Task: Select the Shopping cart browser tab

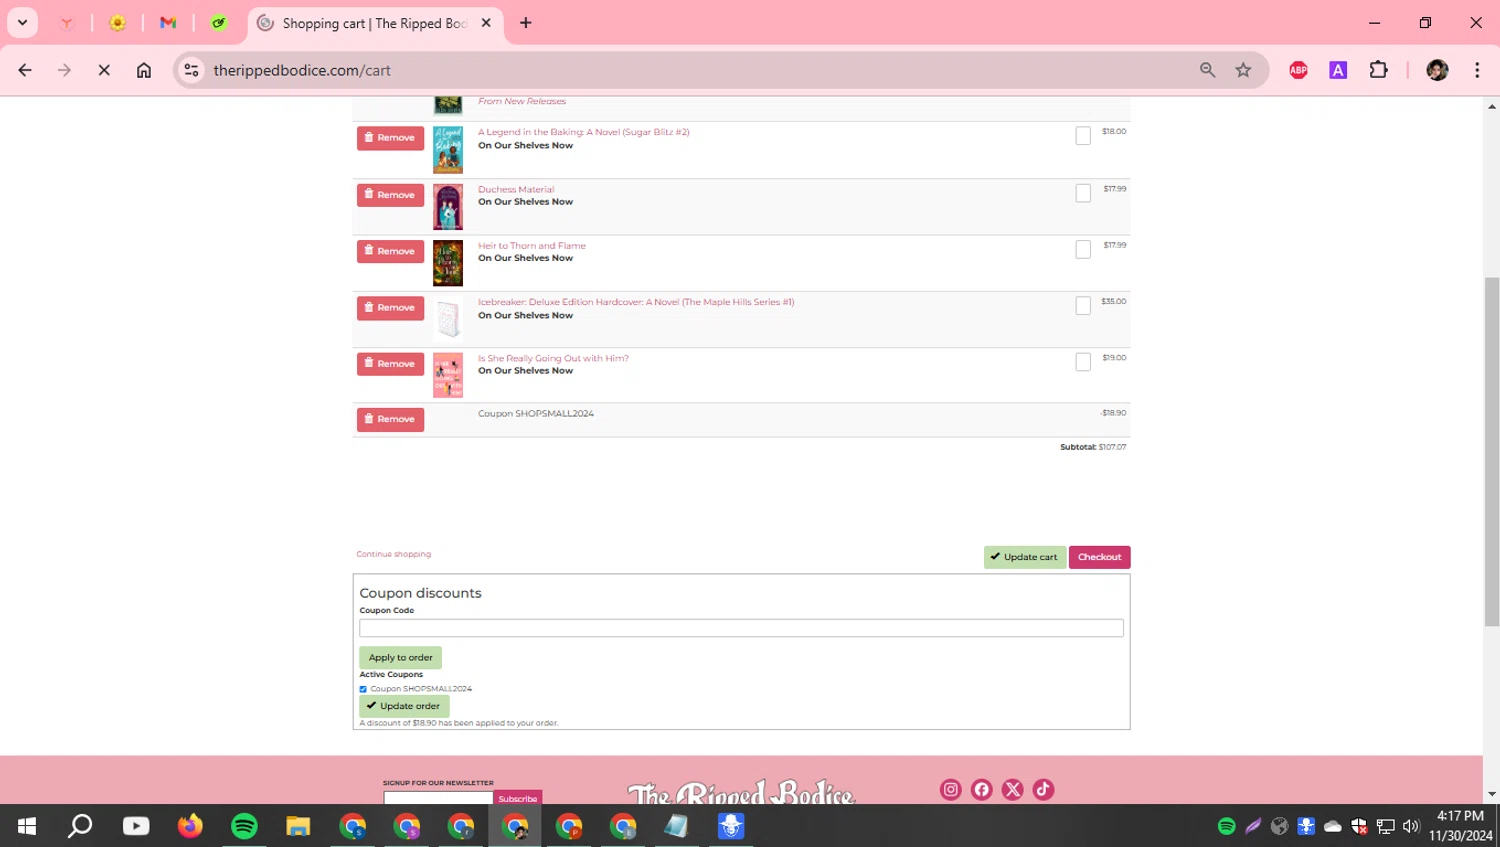Action: (375, 23)
